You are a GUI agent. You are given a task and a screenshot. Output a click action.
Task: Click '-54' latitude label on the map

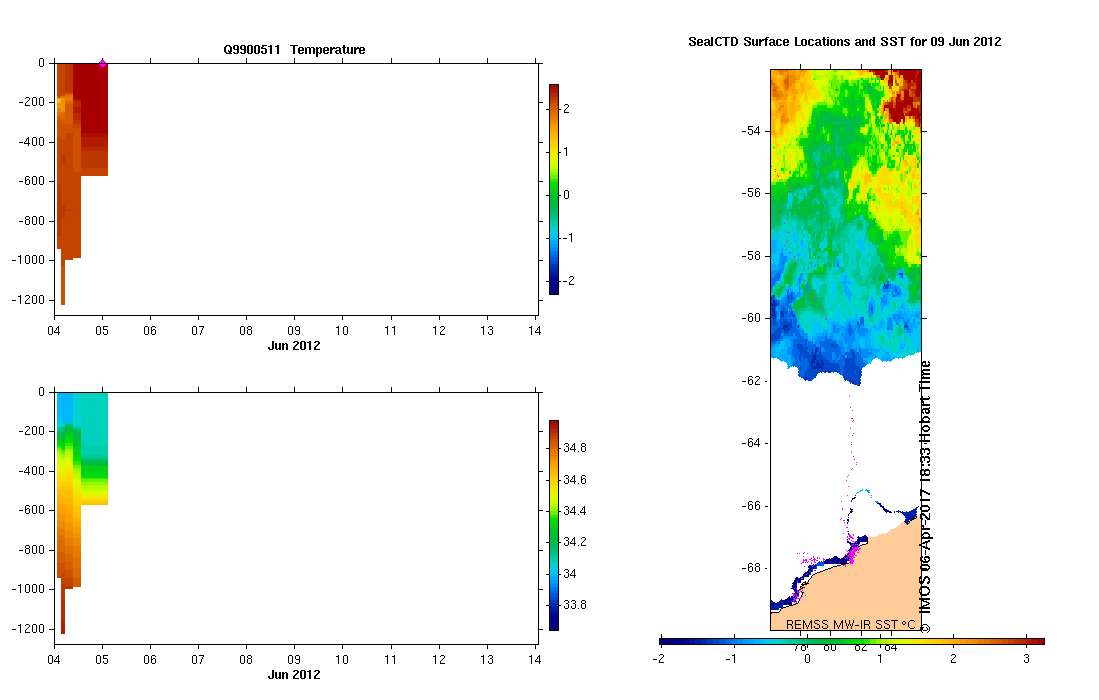(751, 131)
